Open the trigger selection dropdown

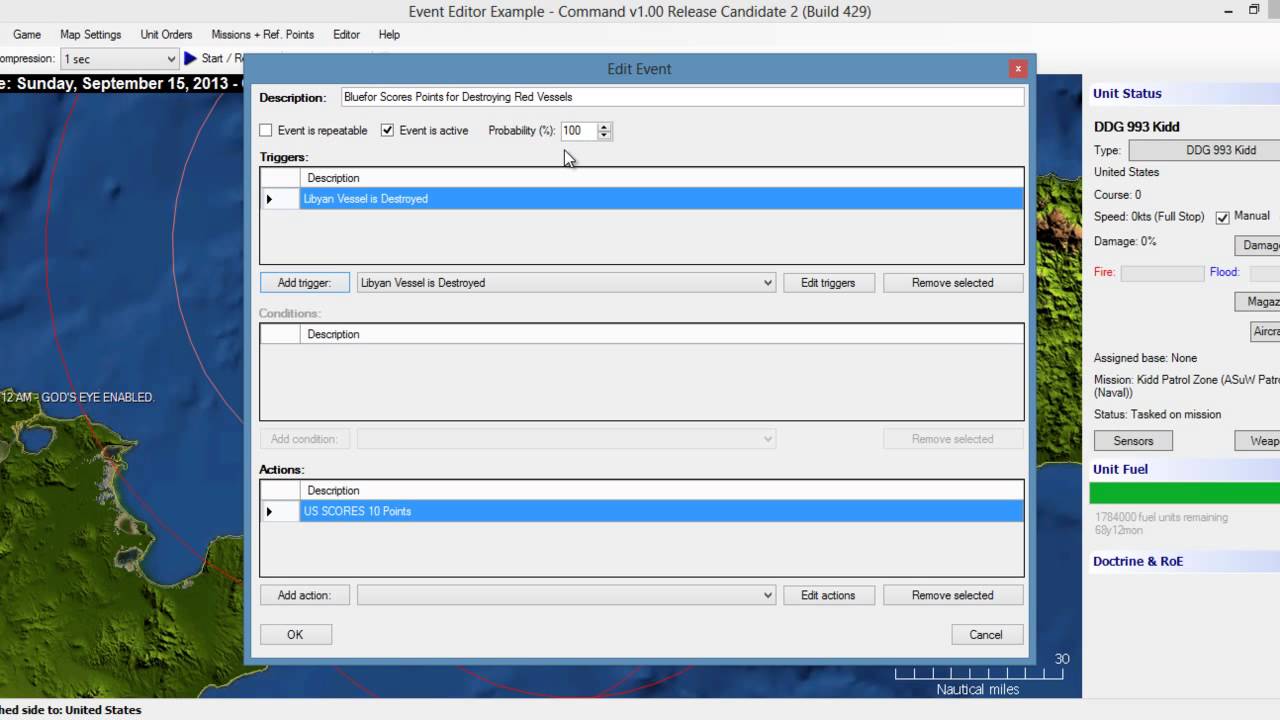coord(767,283)
